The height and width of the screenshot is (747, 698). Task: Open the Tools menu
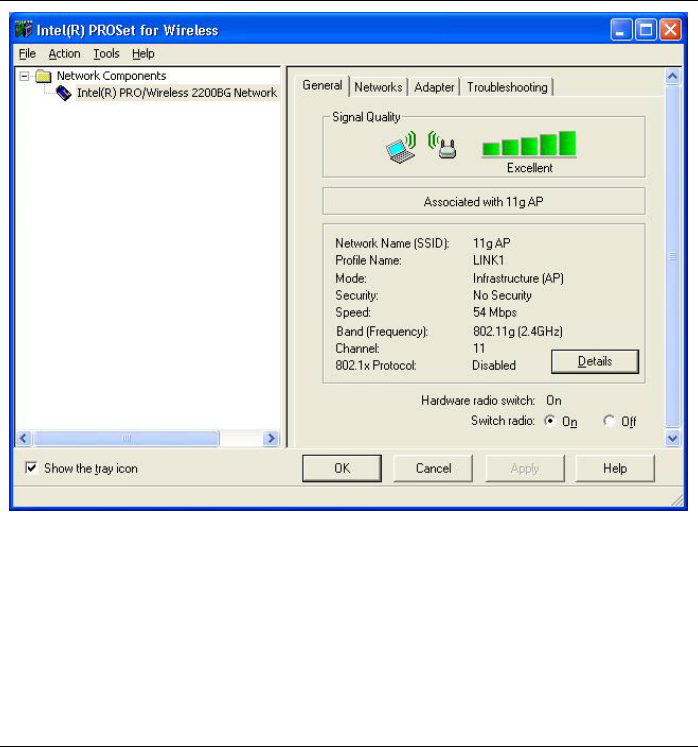[106, 54]
